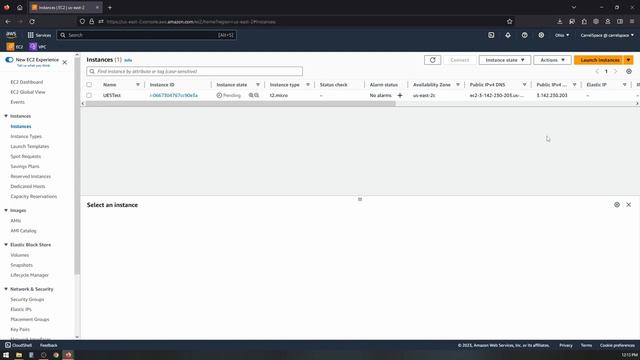Open the AWS logo home link
This screenshot has height=360, width=640.
(x=11, y=35)
